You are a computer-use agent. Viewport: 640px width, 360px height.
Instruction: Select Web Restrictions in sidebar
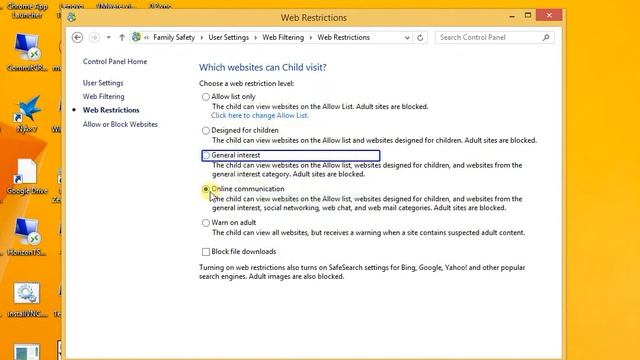[x=111, y=110]
